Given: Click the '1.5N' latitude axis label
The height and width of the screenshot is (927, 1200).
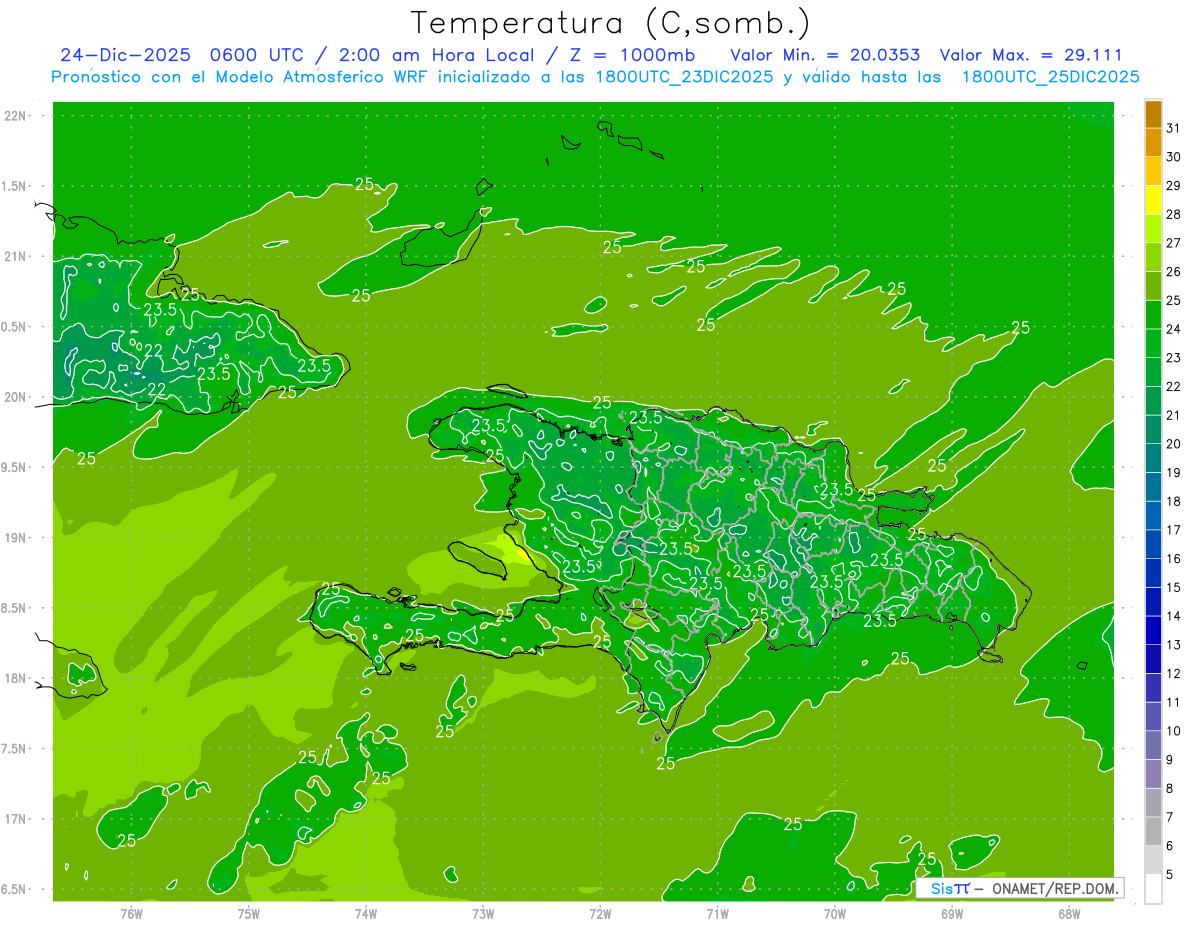Looking at the screenshot, I should point(15,186).
